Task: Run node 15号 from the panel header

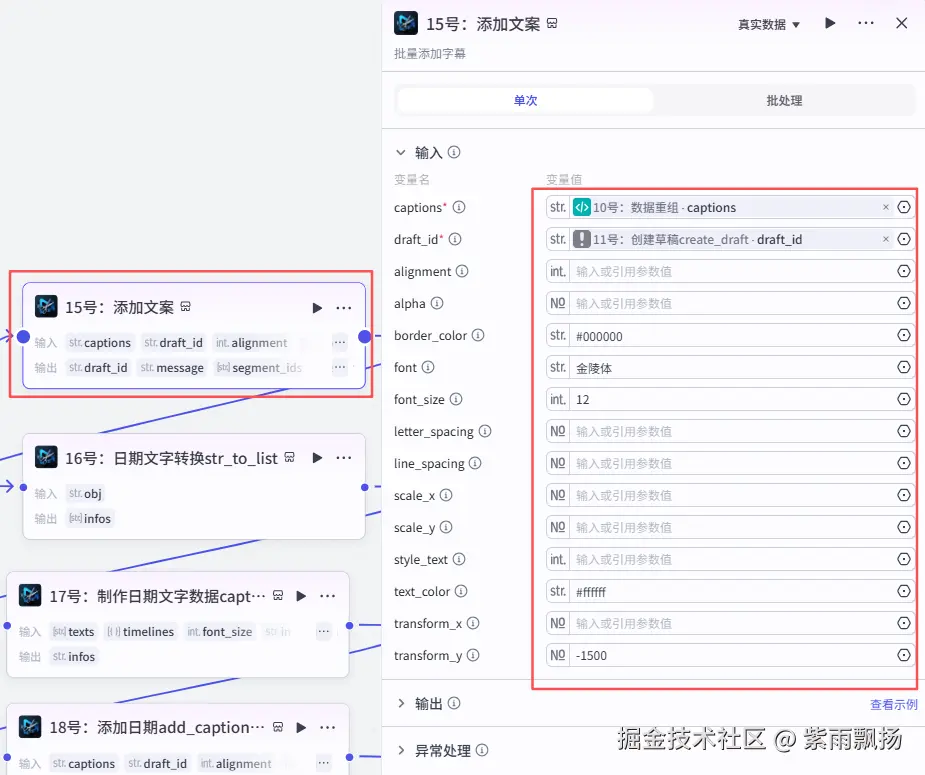Action: tap(830, 23)
